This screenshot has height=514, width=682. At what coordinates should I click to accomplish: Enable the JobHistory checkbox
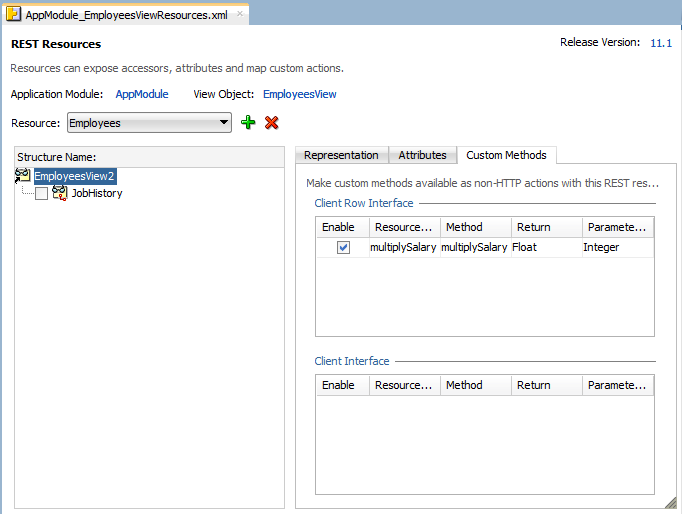[41, 194]
